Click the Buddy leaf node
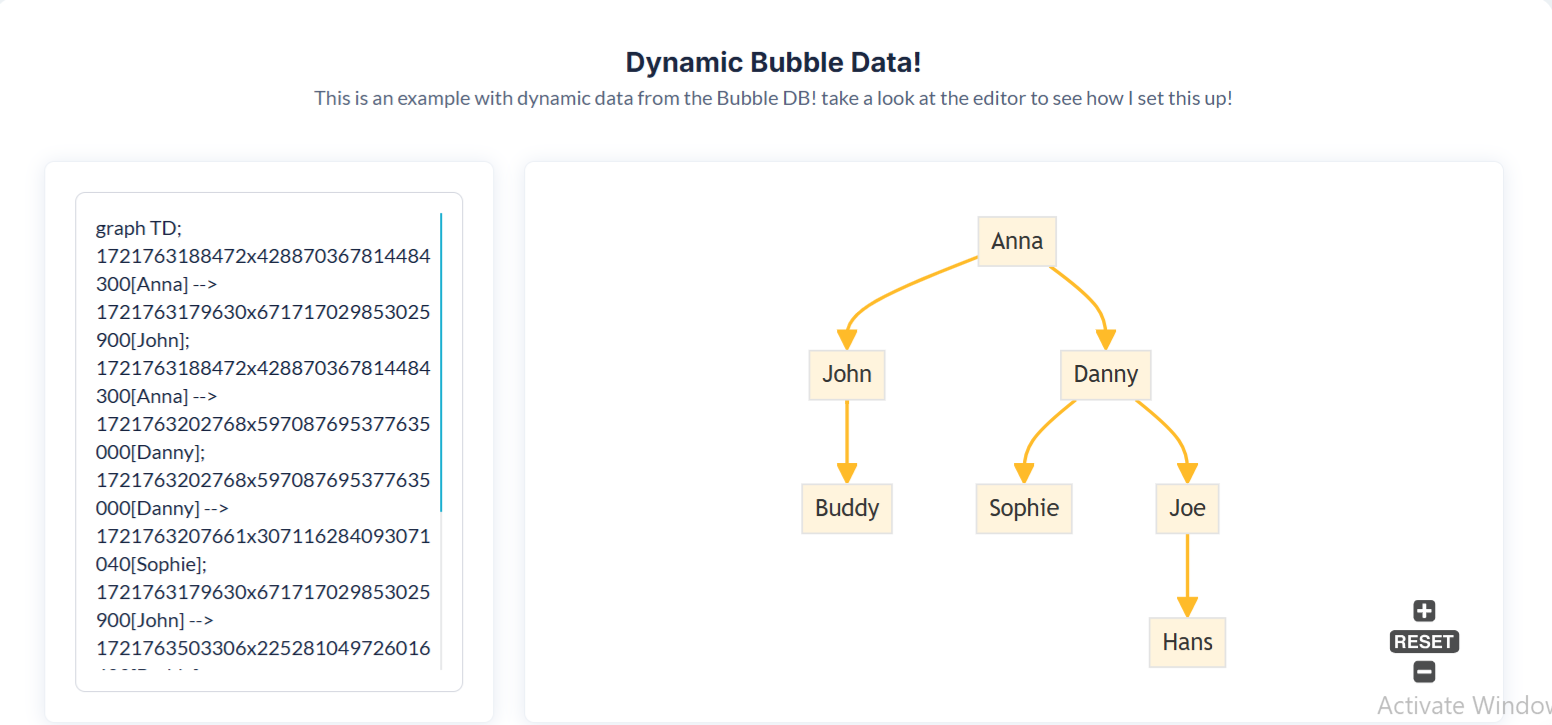This screenshot has width=1552, height=725. pos(846,508)
